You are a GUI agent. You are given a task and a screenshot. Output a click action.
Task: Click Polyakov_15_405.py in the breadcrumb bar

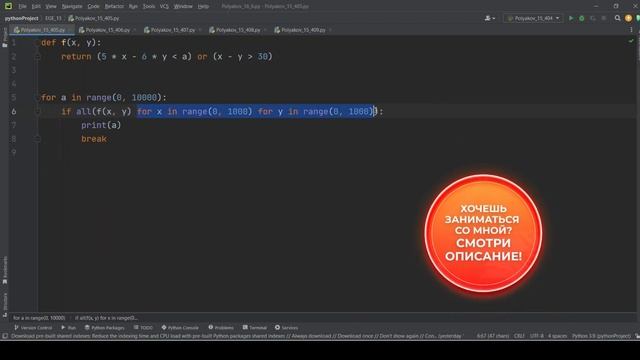click(94, 18)
